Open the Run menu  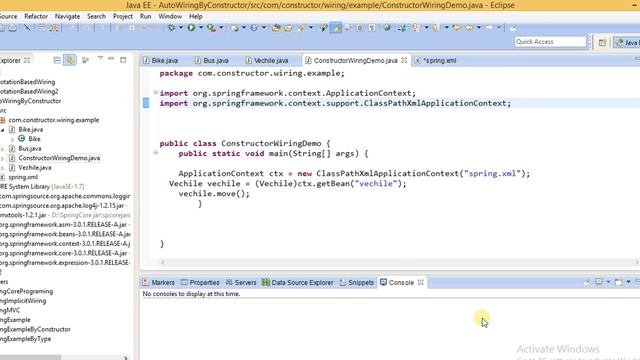(x=145, y=16)
